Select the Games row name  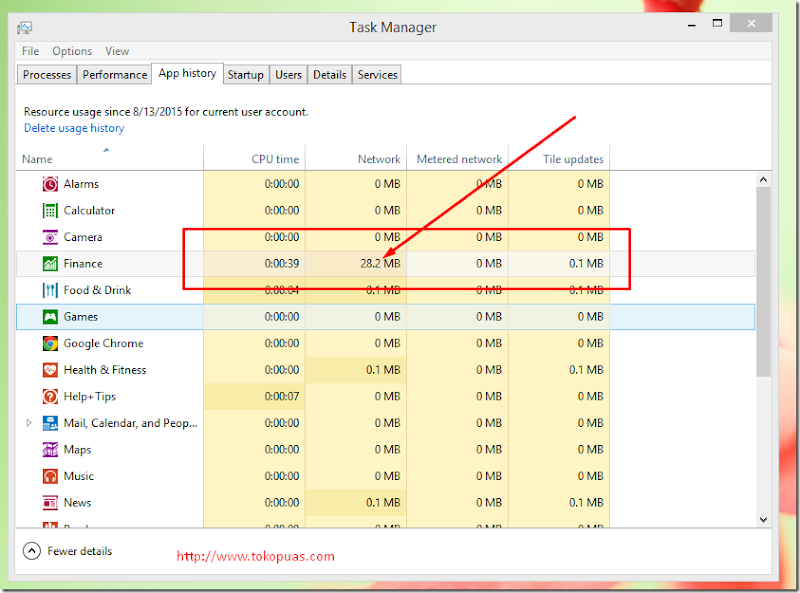click(x=81, y=316)
